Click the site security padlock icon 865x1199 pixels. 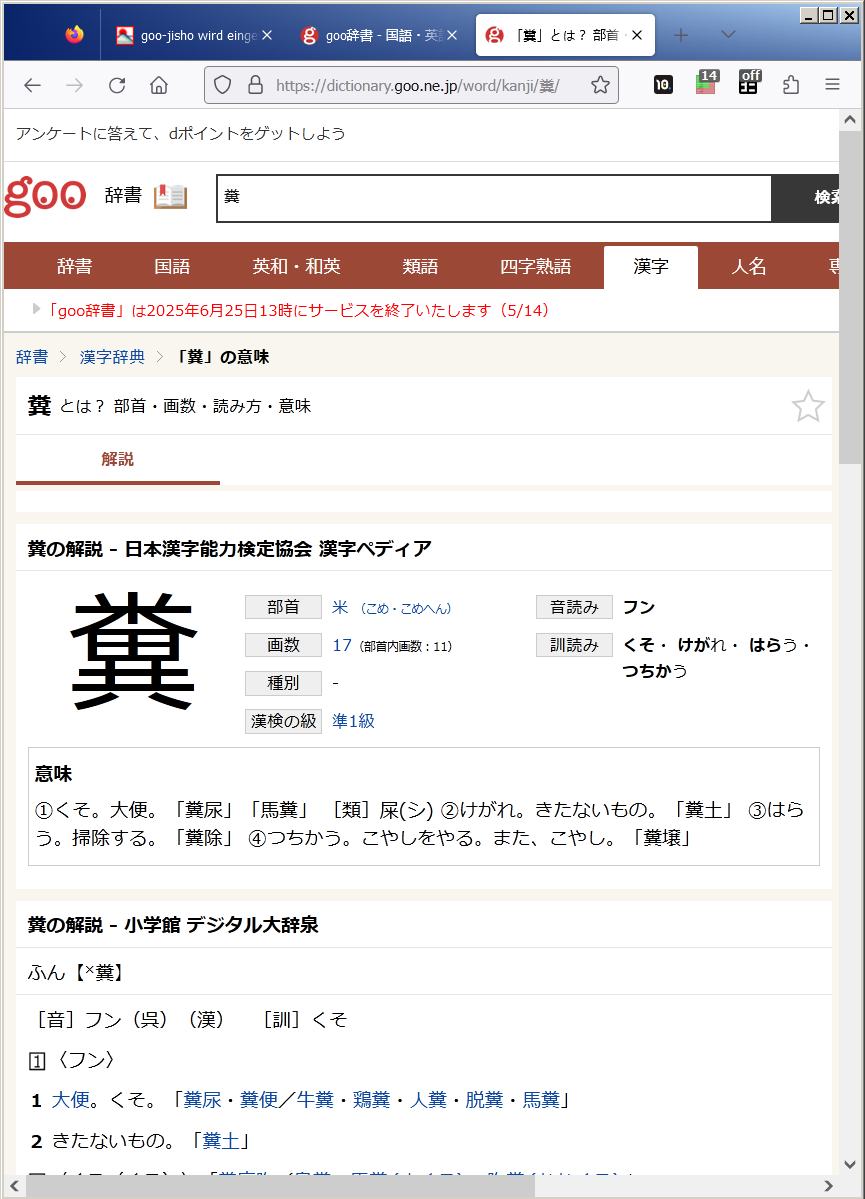pos(255,85)
